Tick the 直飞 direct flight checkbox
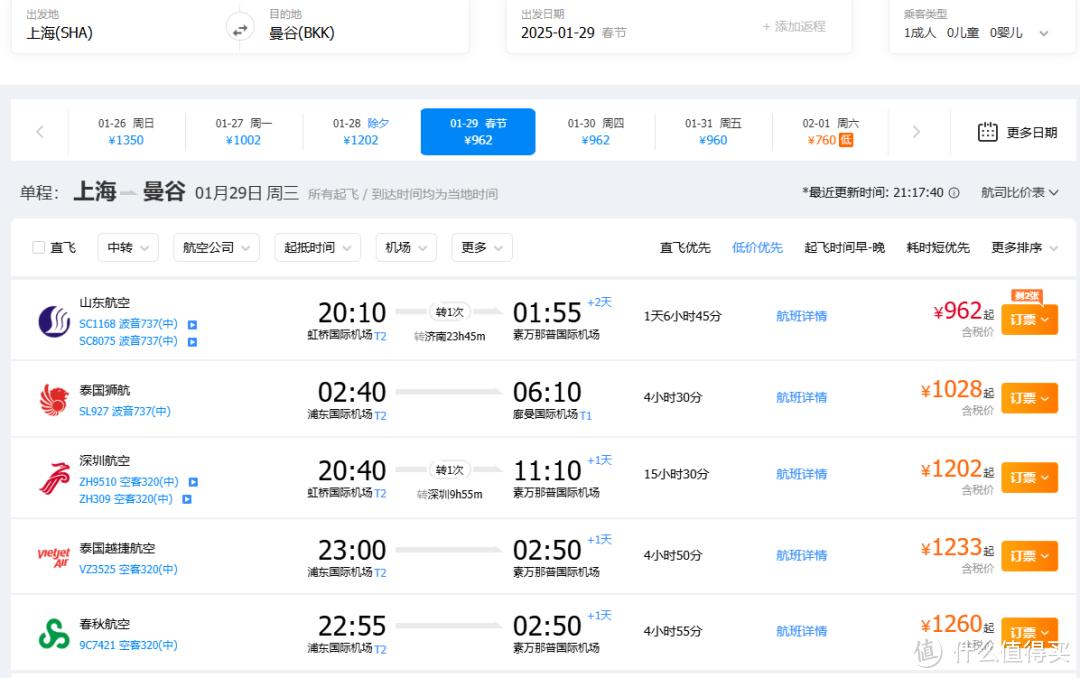Viewport: 1080px width, 678px height. pos(39,248)
